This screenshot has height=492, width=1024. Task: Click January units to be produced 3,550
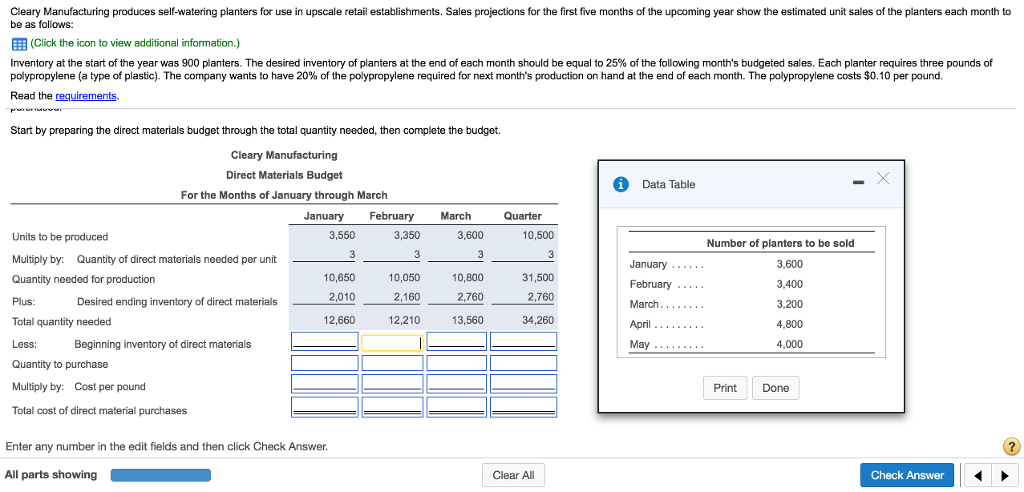342,236
